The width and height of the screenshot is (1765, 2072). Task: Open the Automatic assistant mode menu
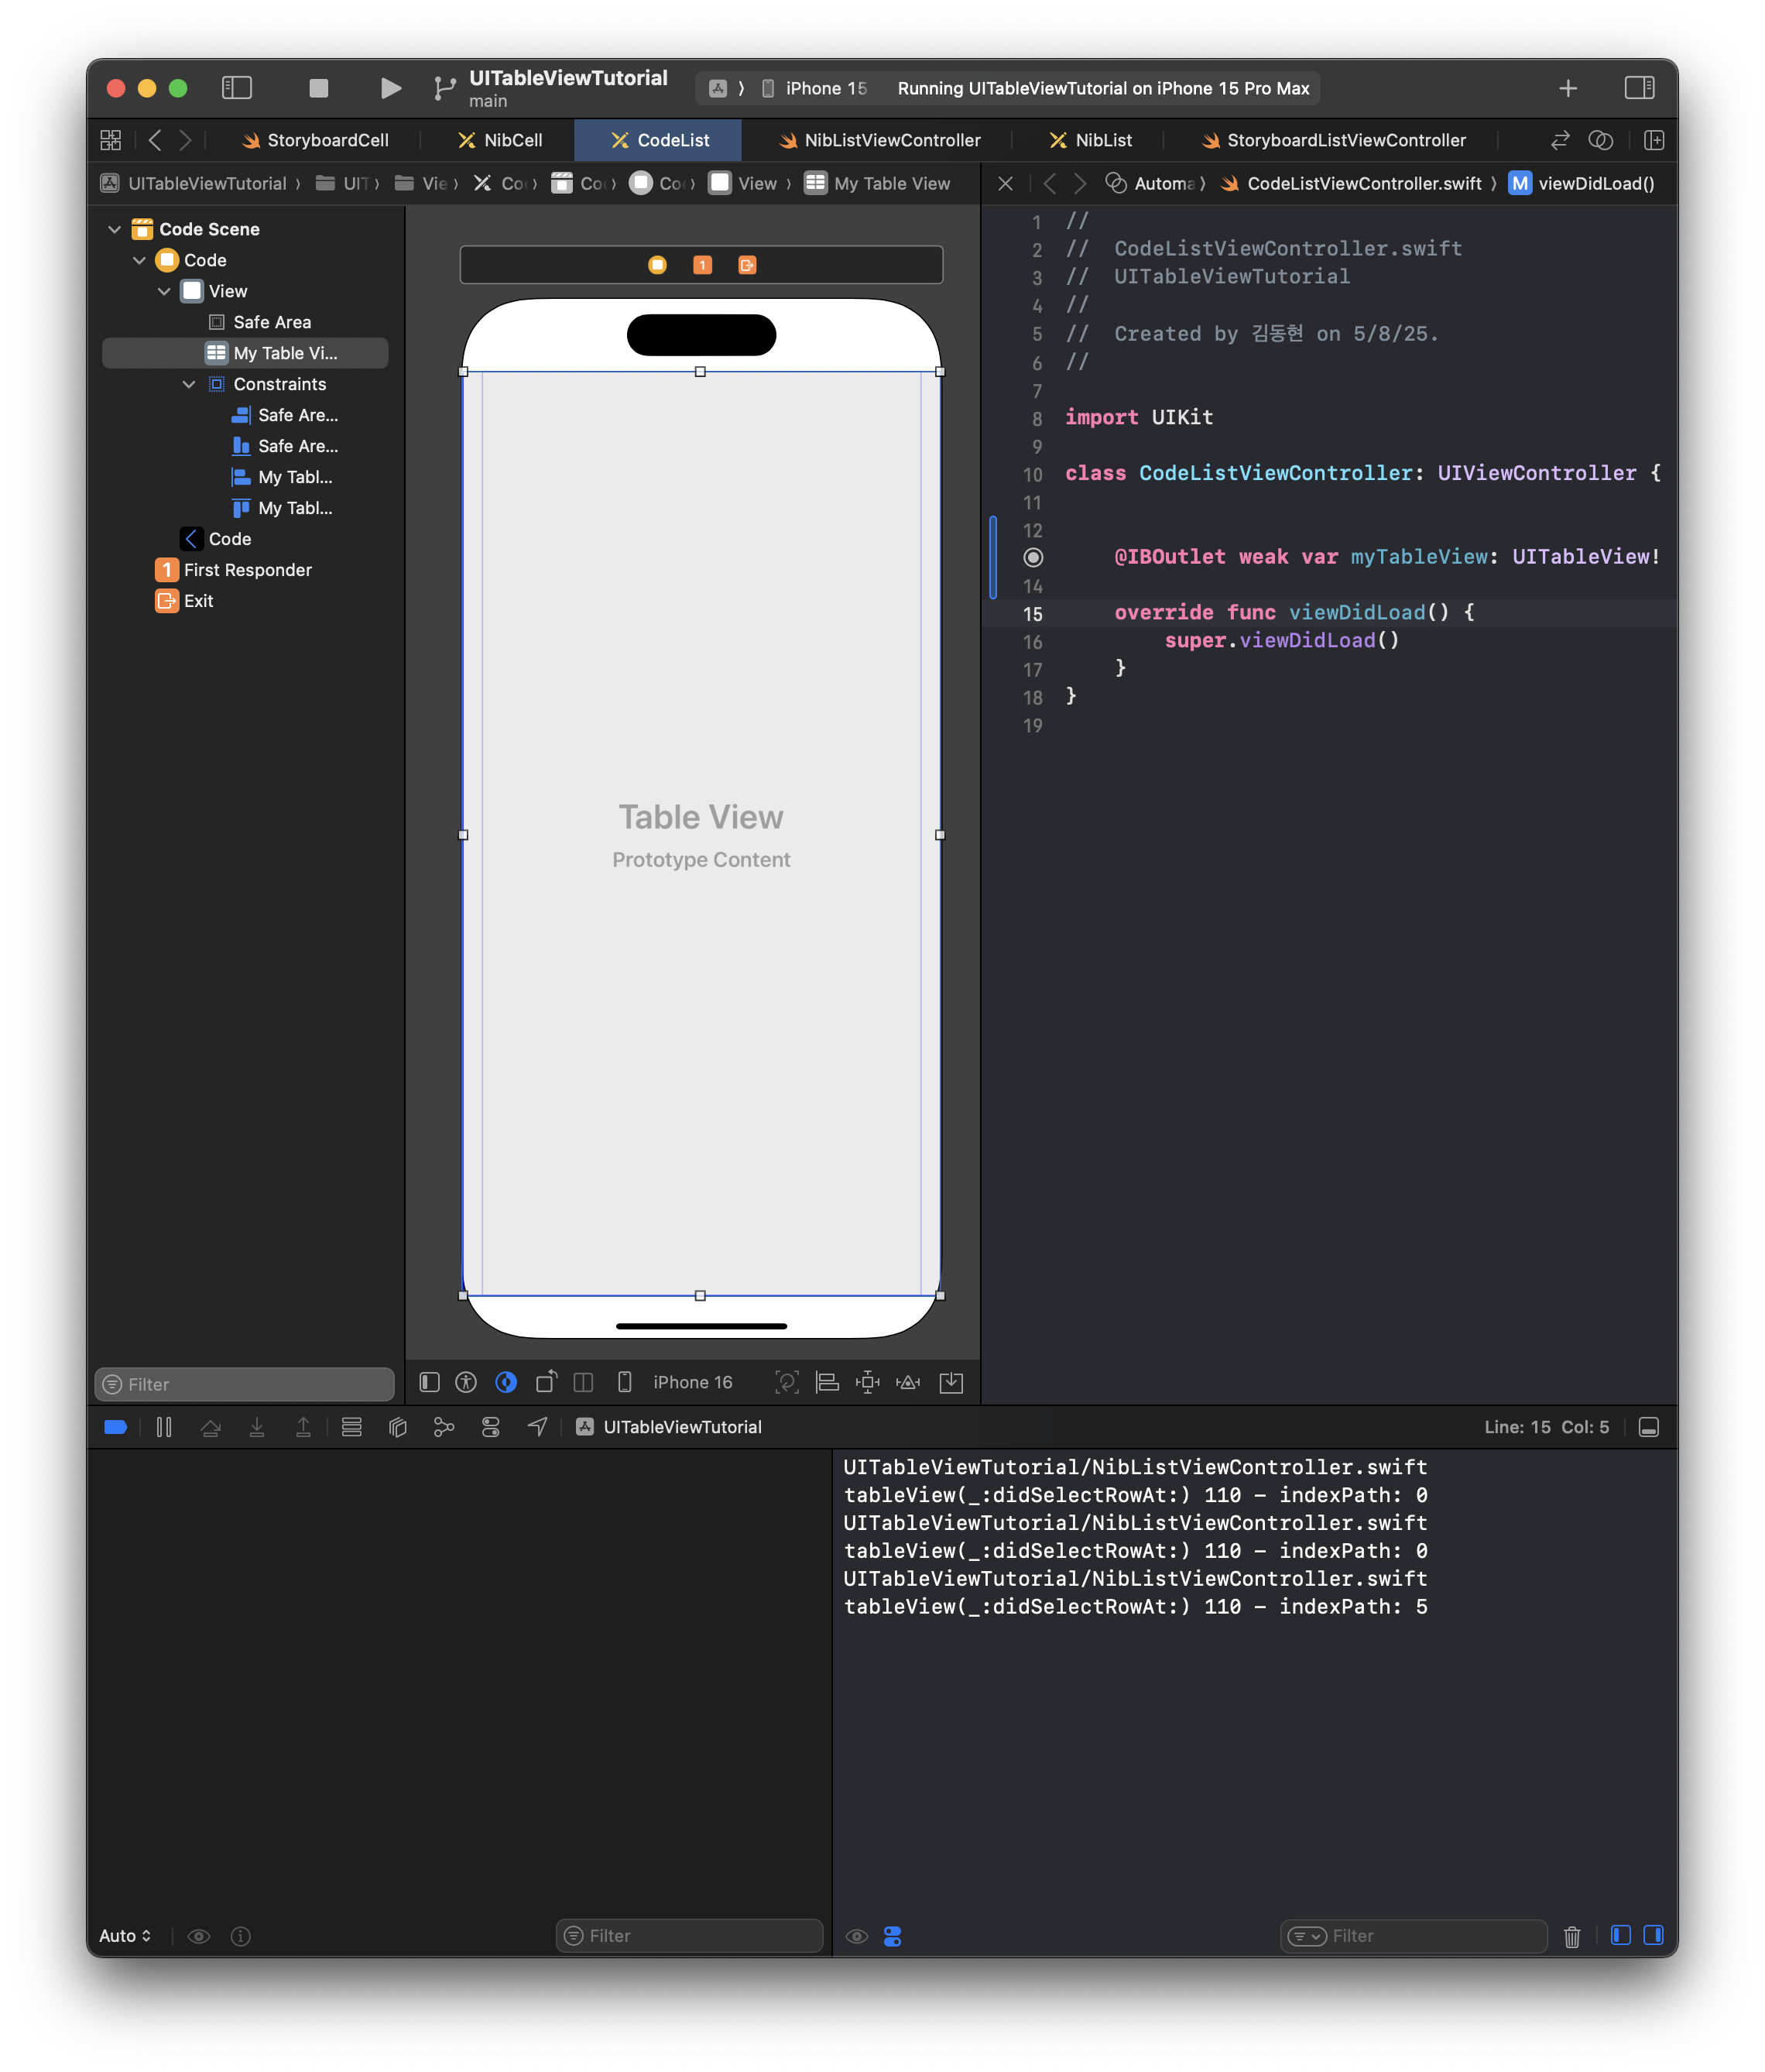[1150, 183]
